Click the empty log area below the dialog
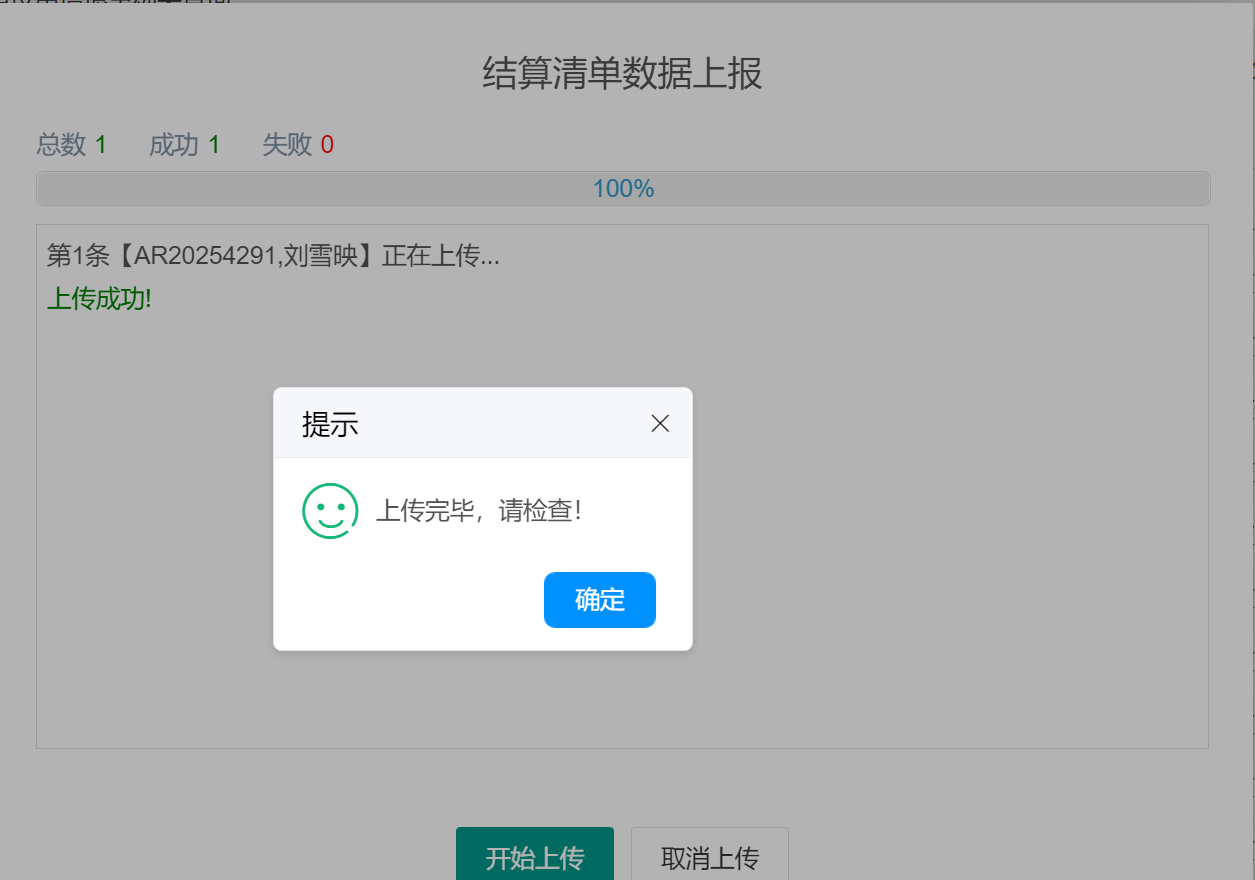This screenshot has width=1255, height=880. click(622, 700)
